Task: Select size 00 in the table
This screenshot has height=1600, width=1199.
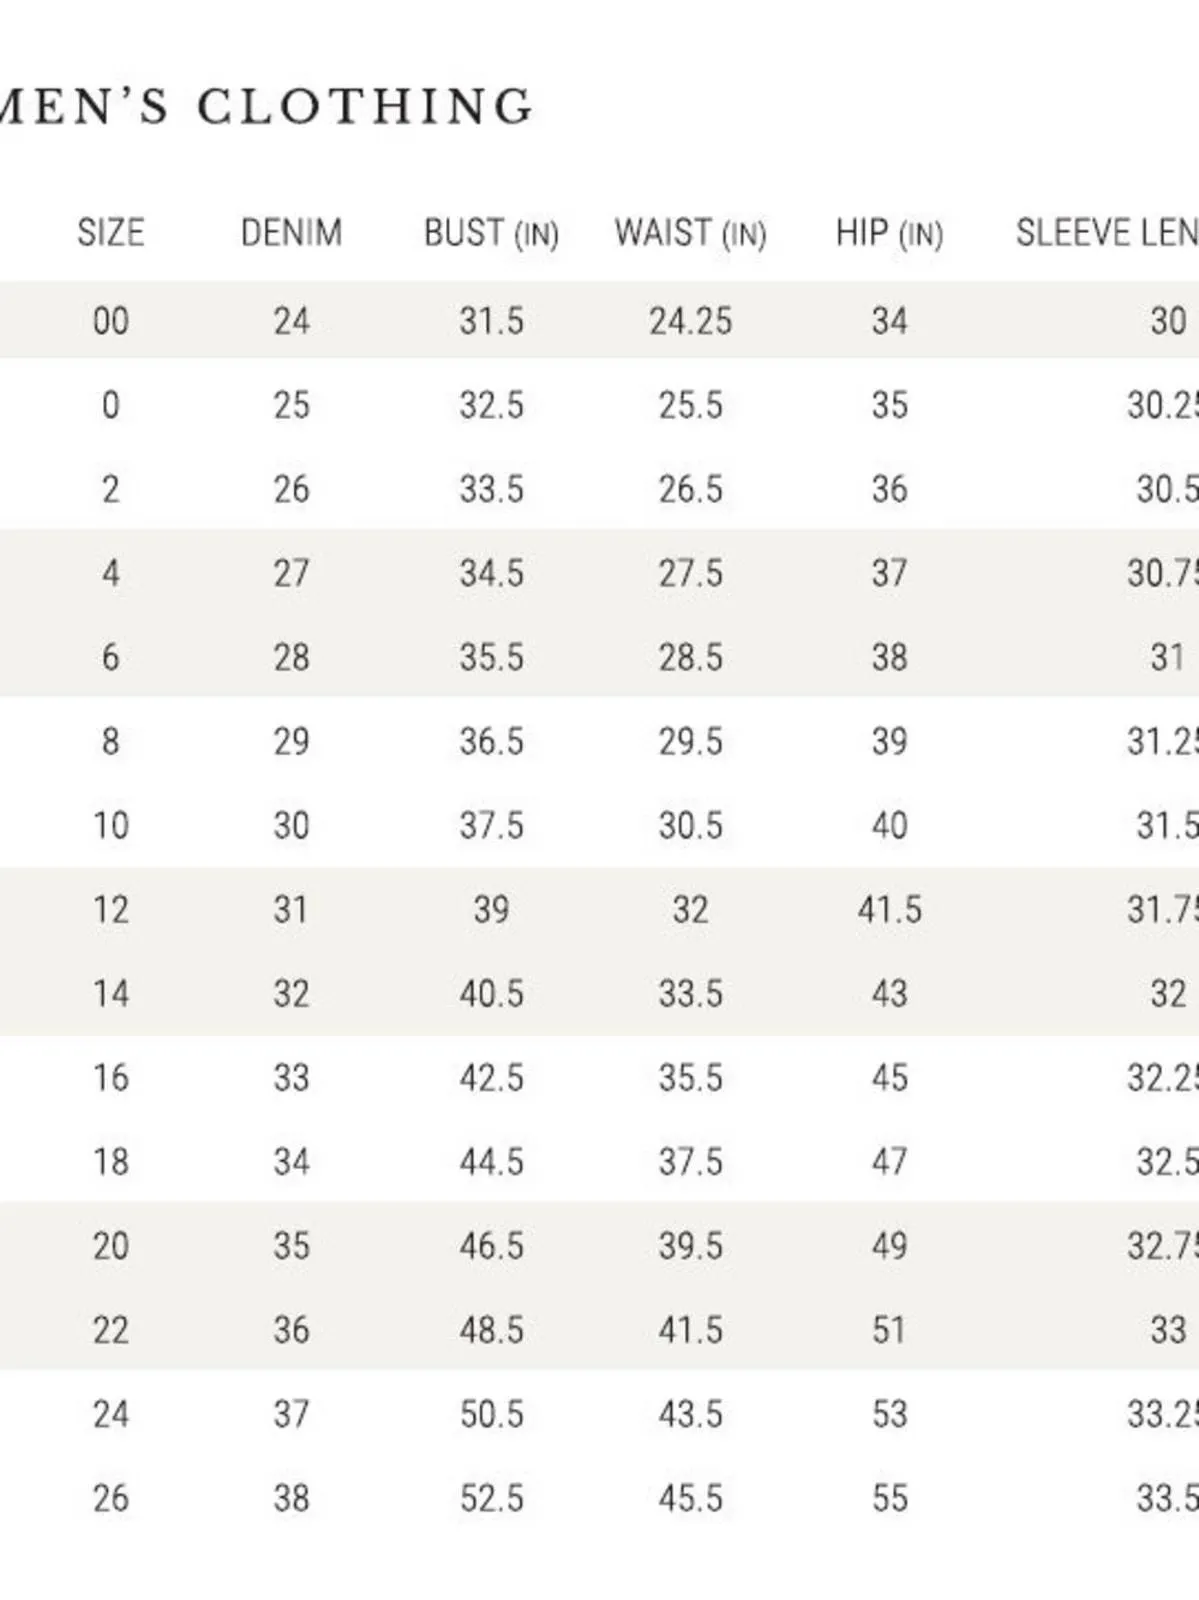Action: click(x=111, y=321)
